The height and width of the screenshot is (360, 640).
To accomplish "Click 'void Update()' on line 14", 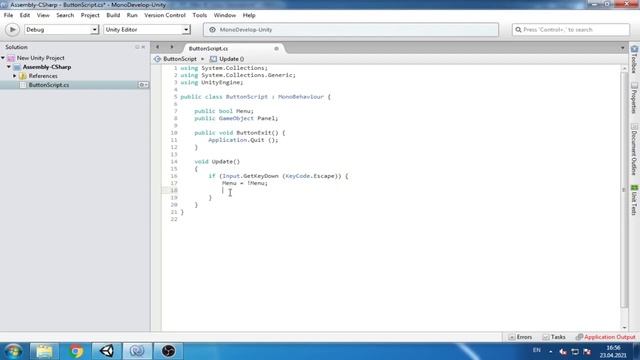I will (217, 162).
